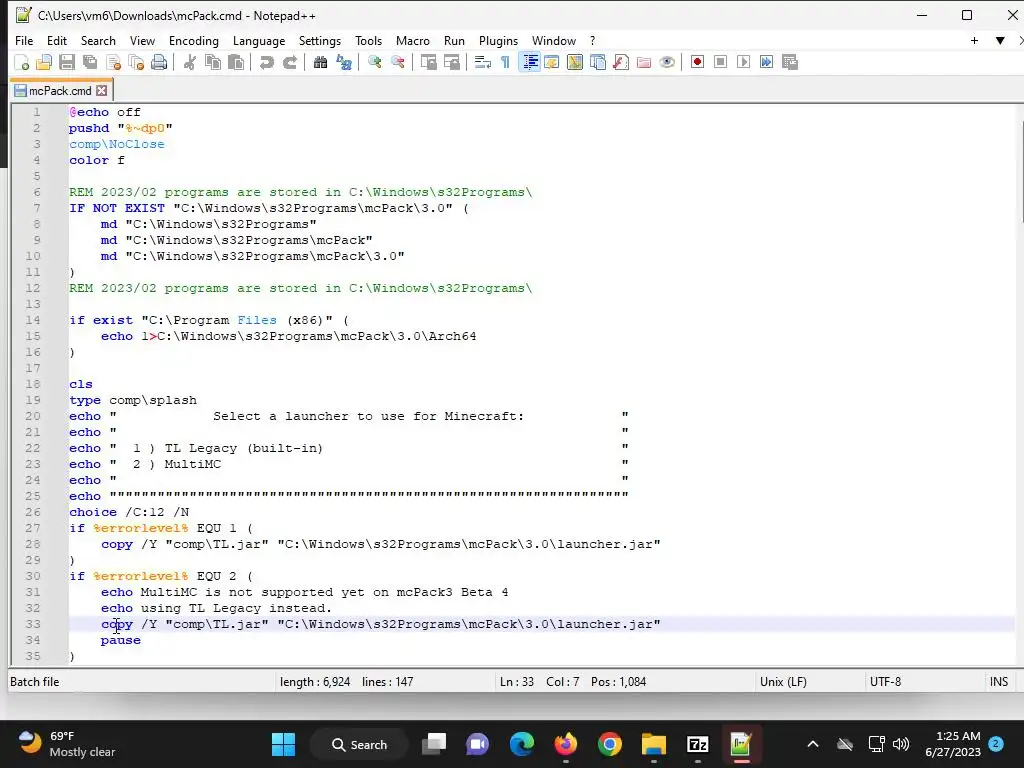The image size is (1024, 768).
Task: Open the Encoding menu
Action: pos(194,40)
